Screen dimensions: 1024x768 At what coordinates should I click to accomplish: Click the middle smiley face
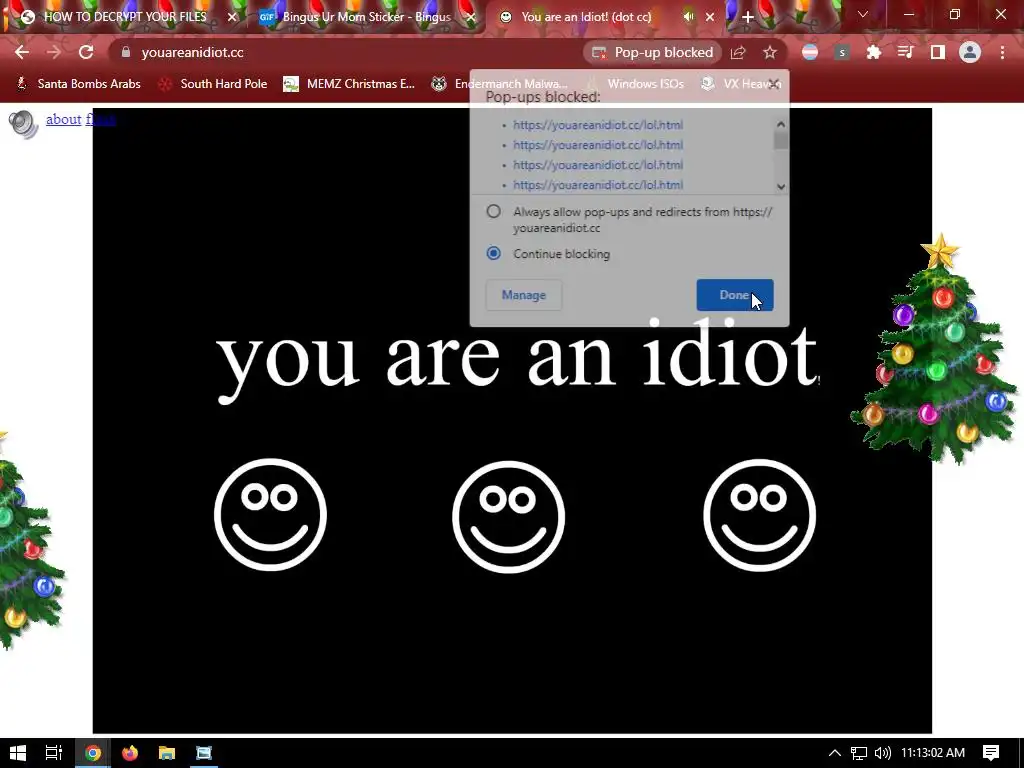508,517
